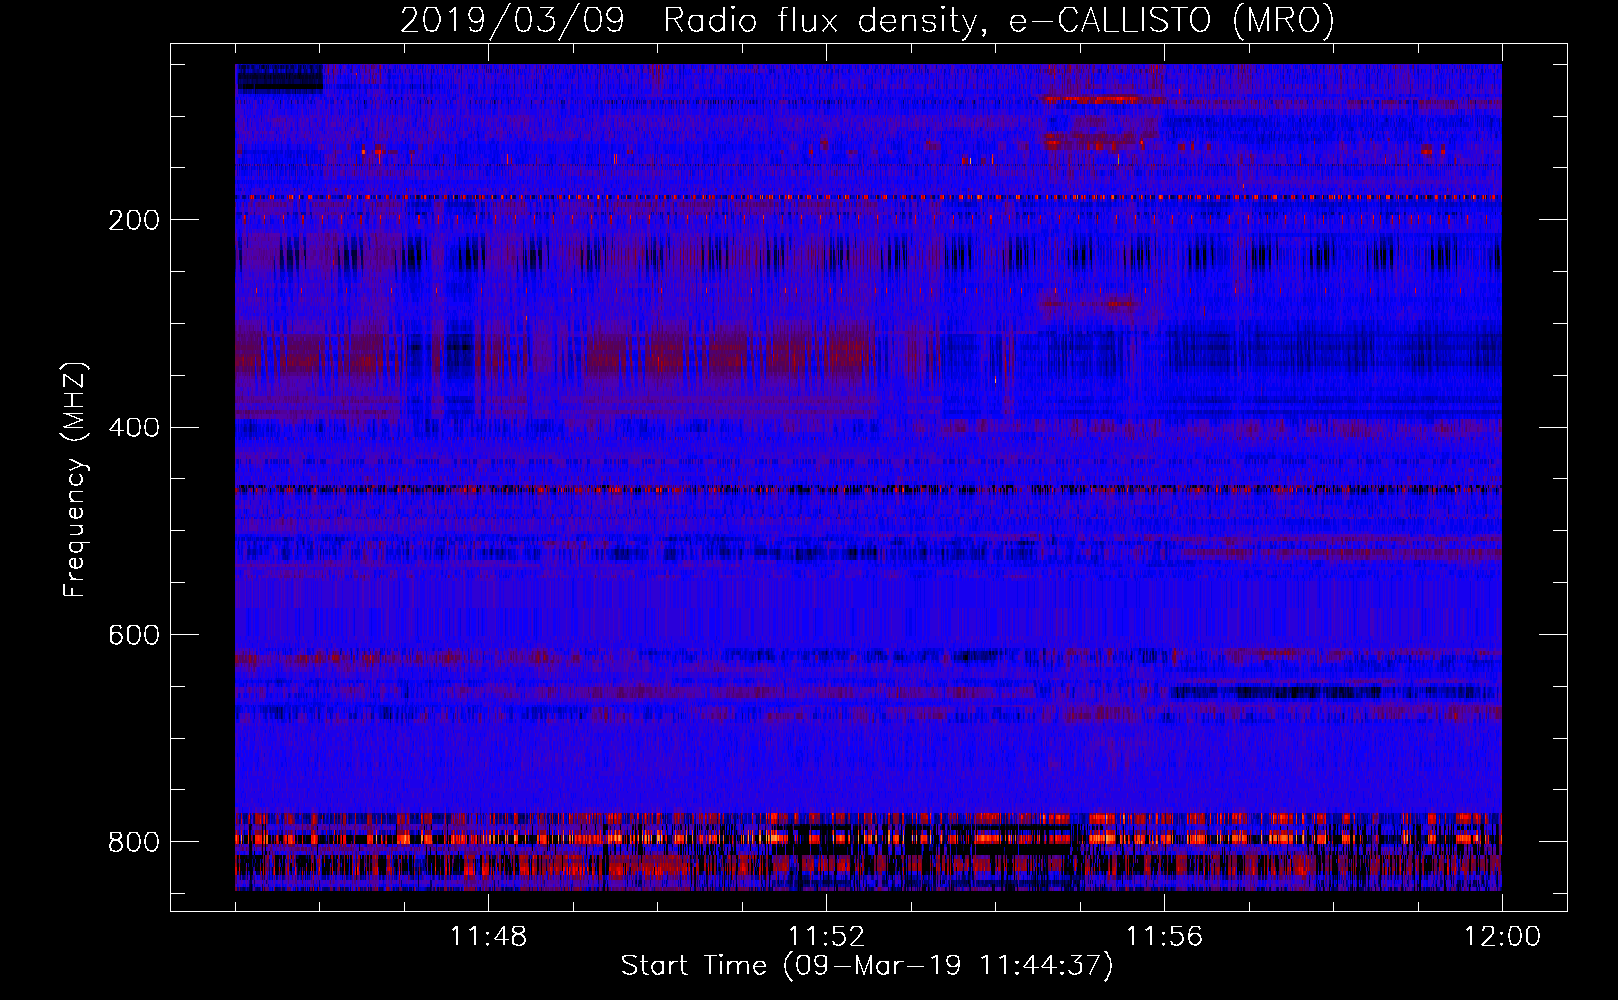1618x1000 pixels.
Task: Click the '400' frequency tick label
Action: click(x=134, y=428)
